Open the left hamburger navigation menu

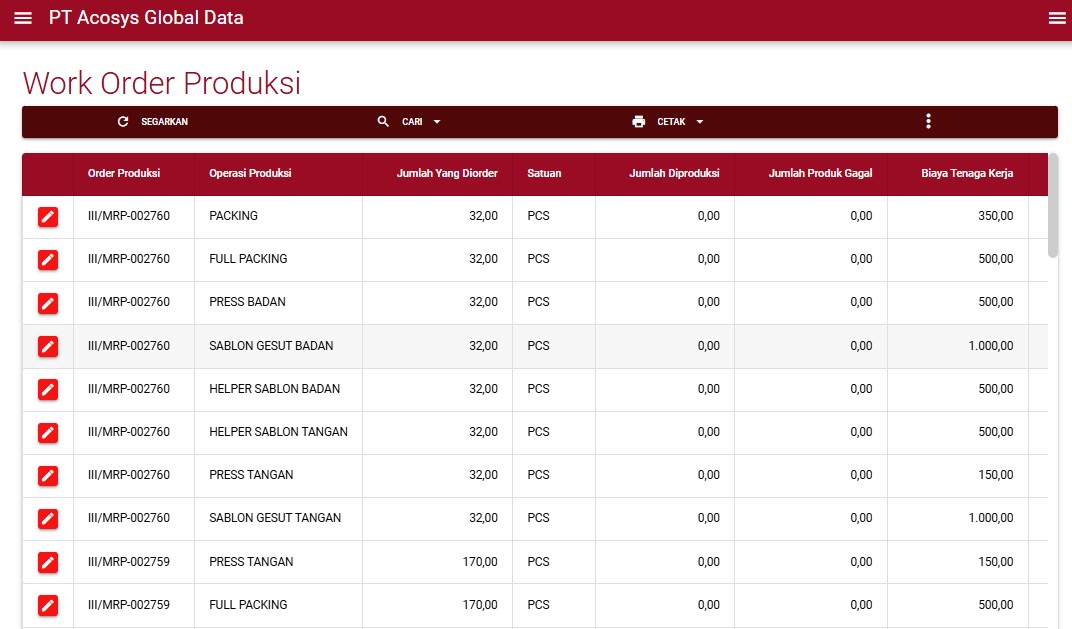(23, 18)
